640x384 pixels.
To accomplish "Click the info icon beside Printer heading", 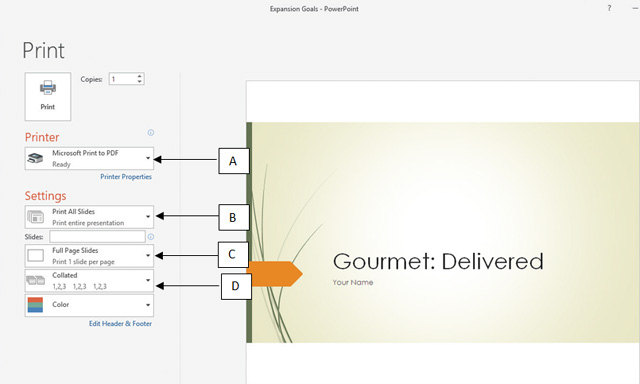I will point(151,133).
